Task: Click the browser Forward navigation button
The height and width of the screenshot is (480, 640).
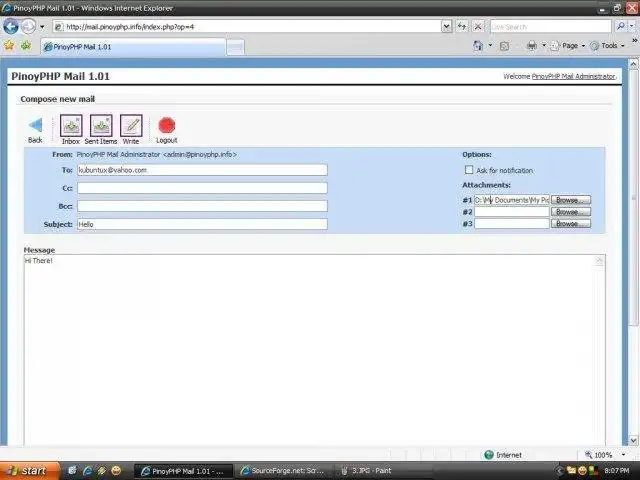Action: tap(28, 27)
